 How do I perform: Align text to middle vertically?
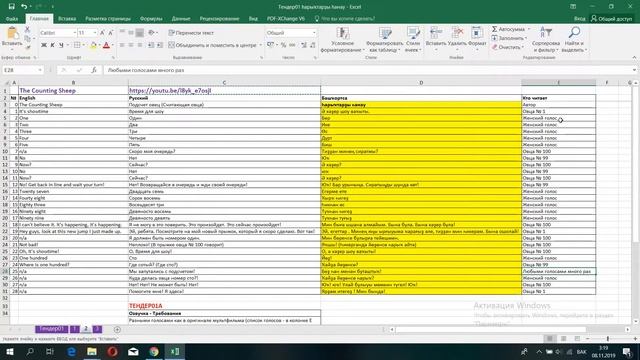[x=131, y=33]
